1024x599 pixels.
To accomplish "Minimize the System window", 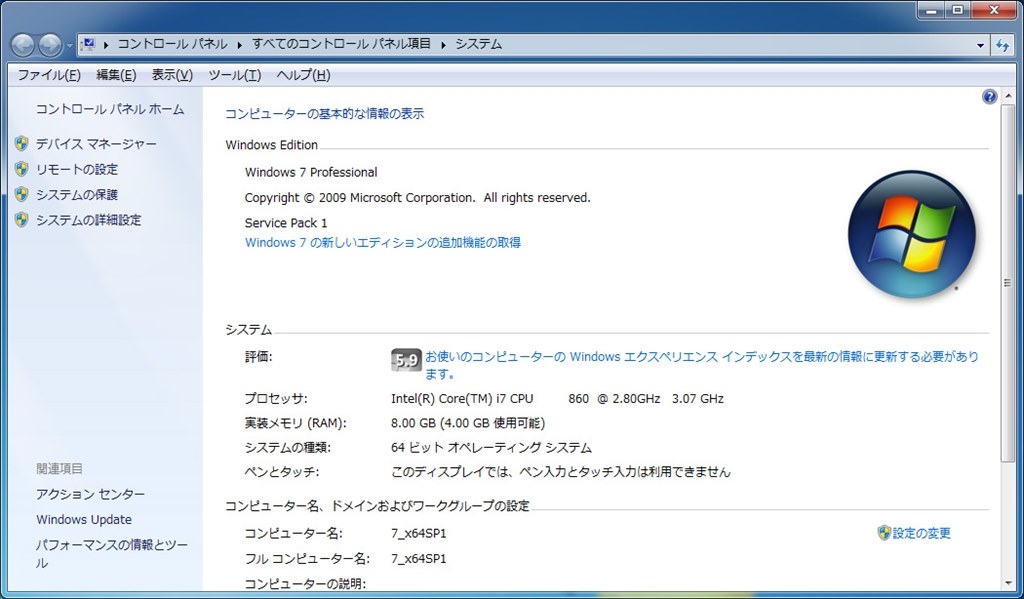I will pyautogui.click(x=931, y=10).
